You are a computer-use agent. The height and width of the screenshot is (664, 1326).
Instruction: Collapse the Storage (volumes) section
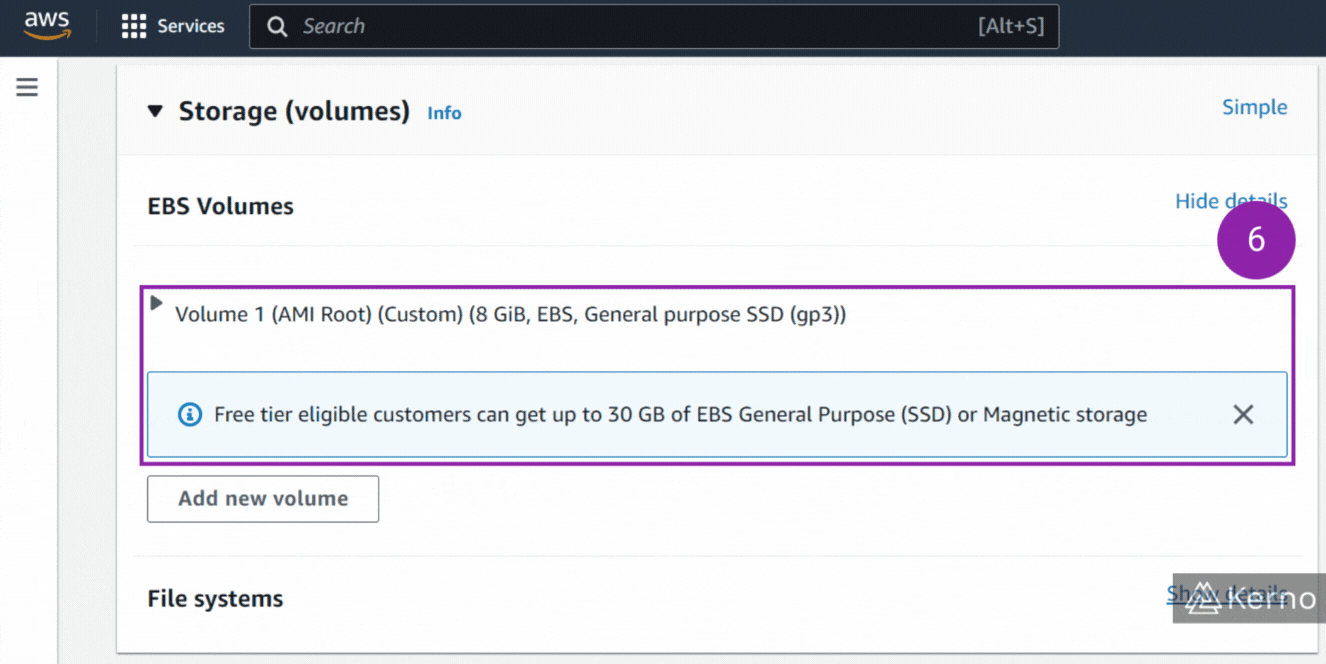pyautogui.click(x=155, y=111)
